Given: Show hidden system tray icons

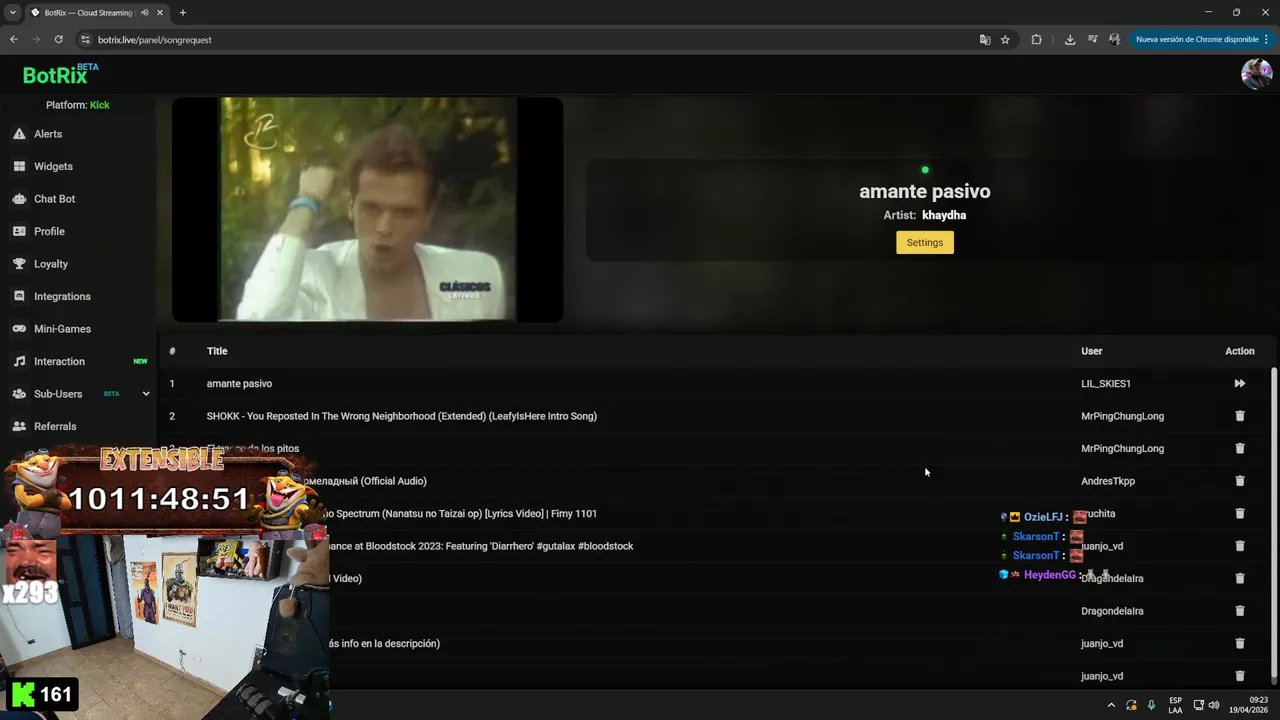Looking at the screenshot, I should pyautogui.click(x=1111, y=705).
